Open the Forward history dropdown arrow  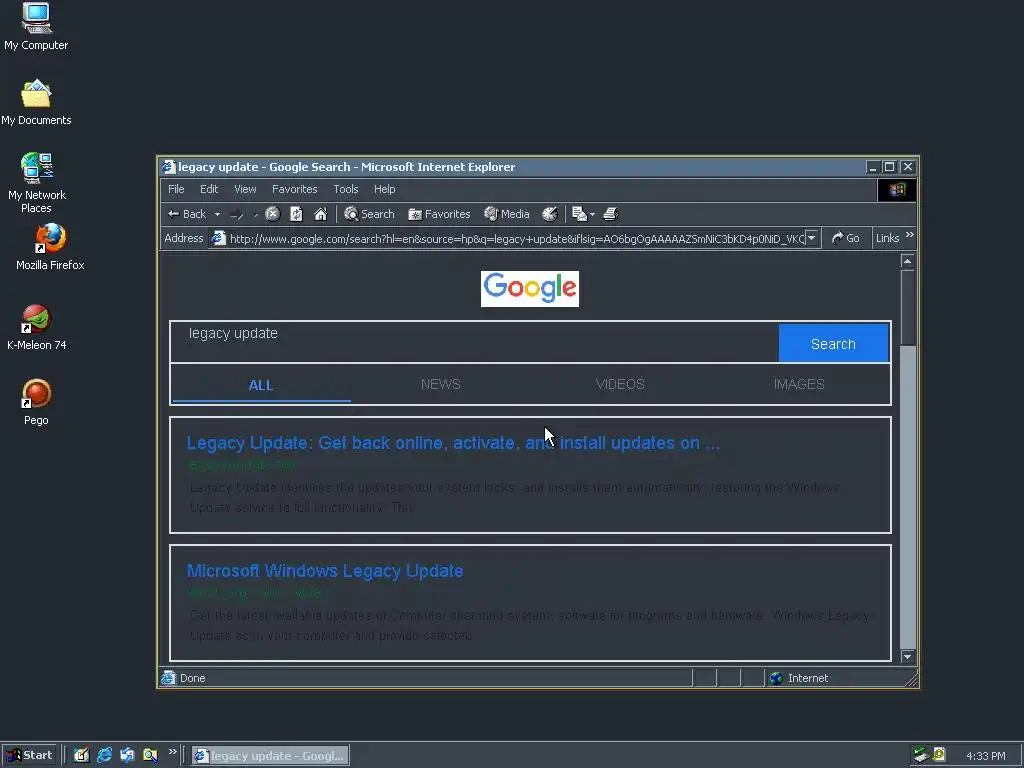pos(255,214)
